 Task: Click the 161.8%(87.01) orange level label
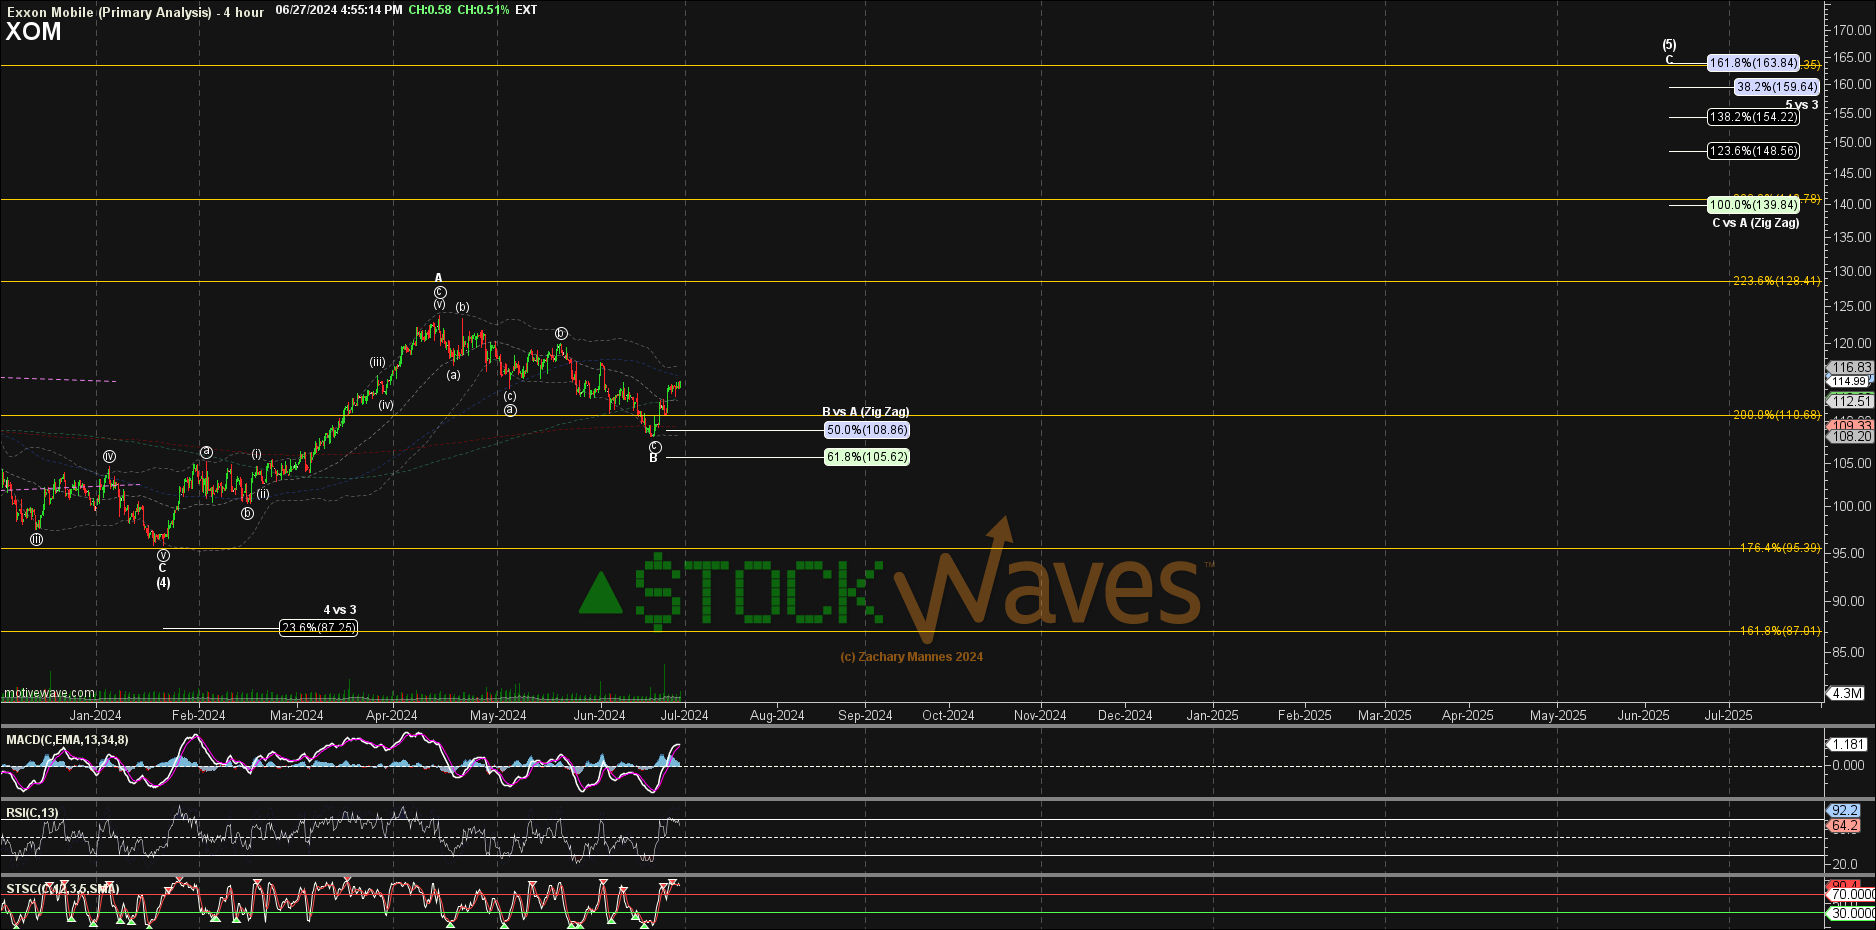click(1780, 631)
